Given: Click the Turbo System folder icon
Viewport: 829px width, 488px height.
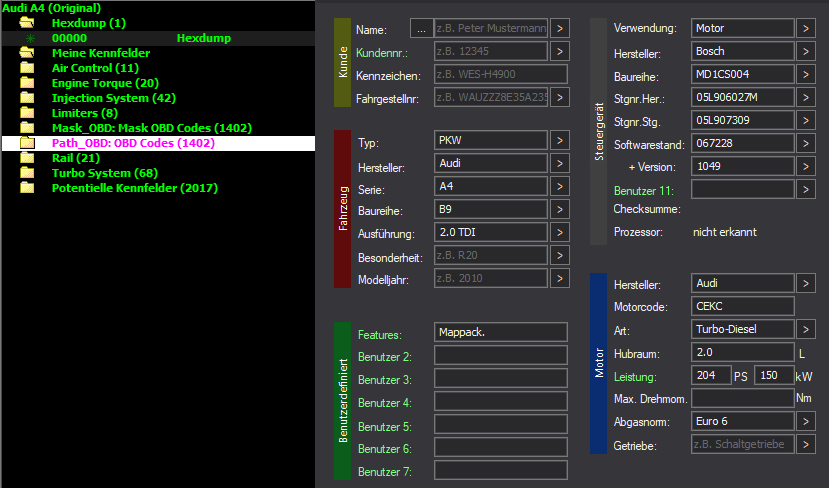Looking at the screenshot, I should click(27, 173).
